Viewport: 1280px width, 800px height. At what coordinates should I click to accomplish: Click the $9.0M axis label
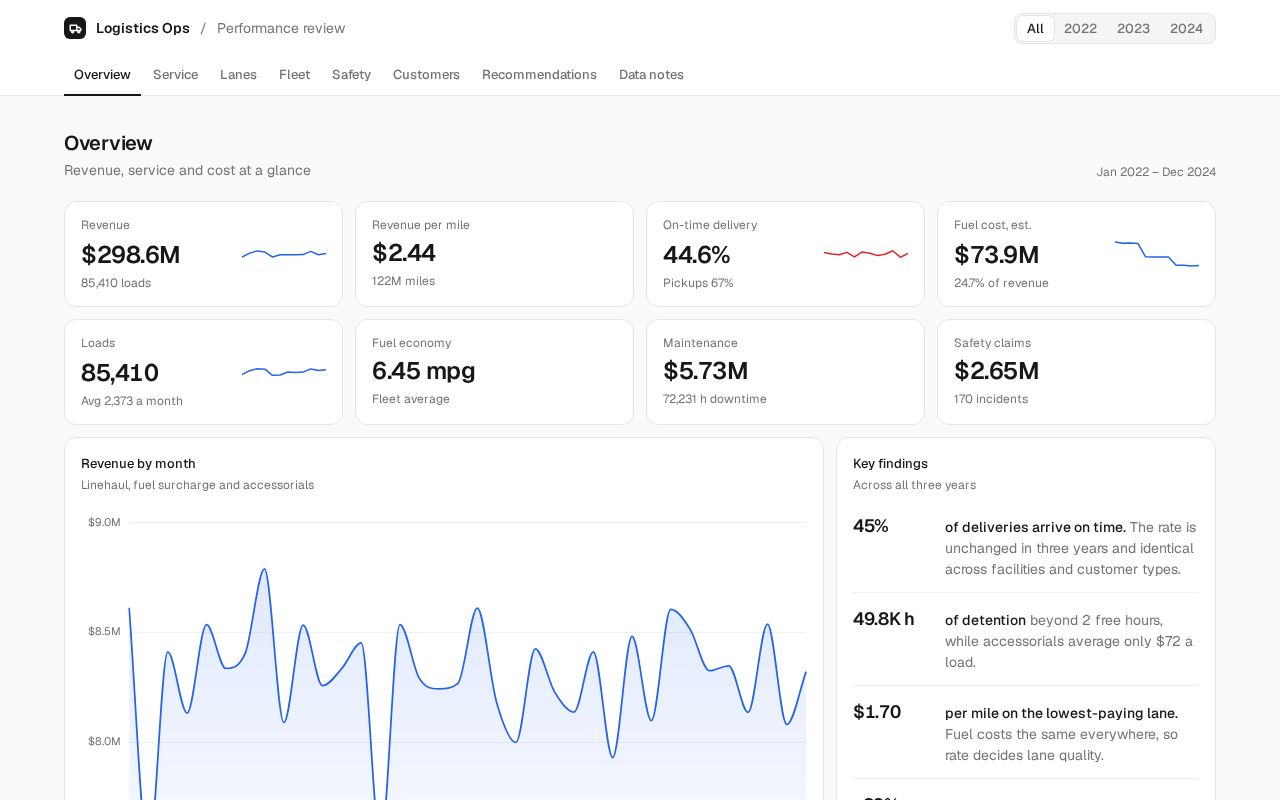click(x=104, y=522)
